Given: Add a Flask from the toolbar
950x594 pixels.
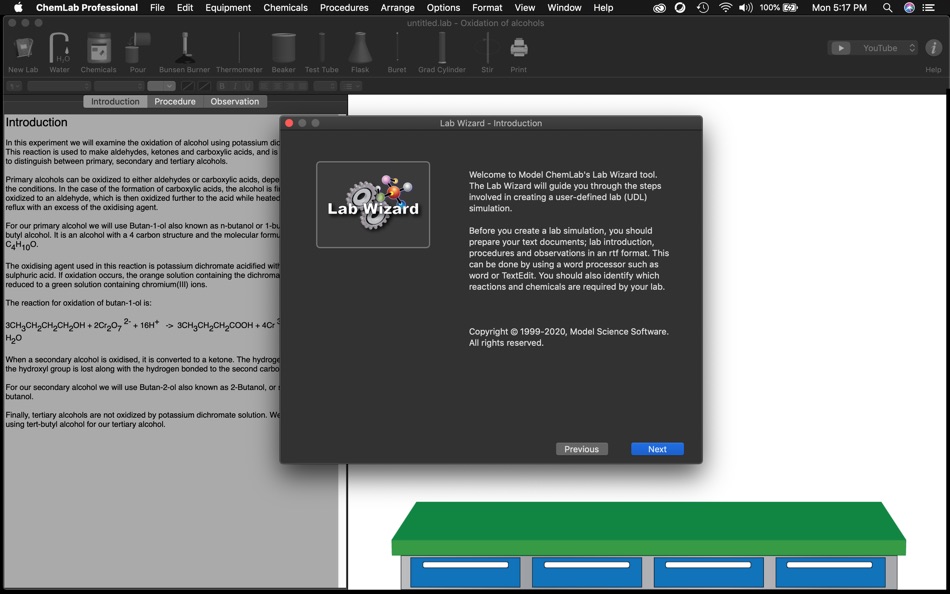Looking at the screenshot, I should pos(360,48).
